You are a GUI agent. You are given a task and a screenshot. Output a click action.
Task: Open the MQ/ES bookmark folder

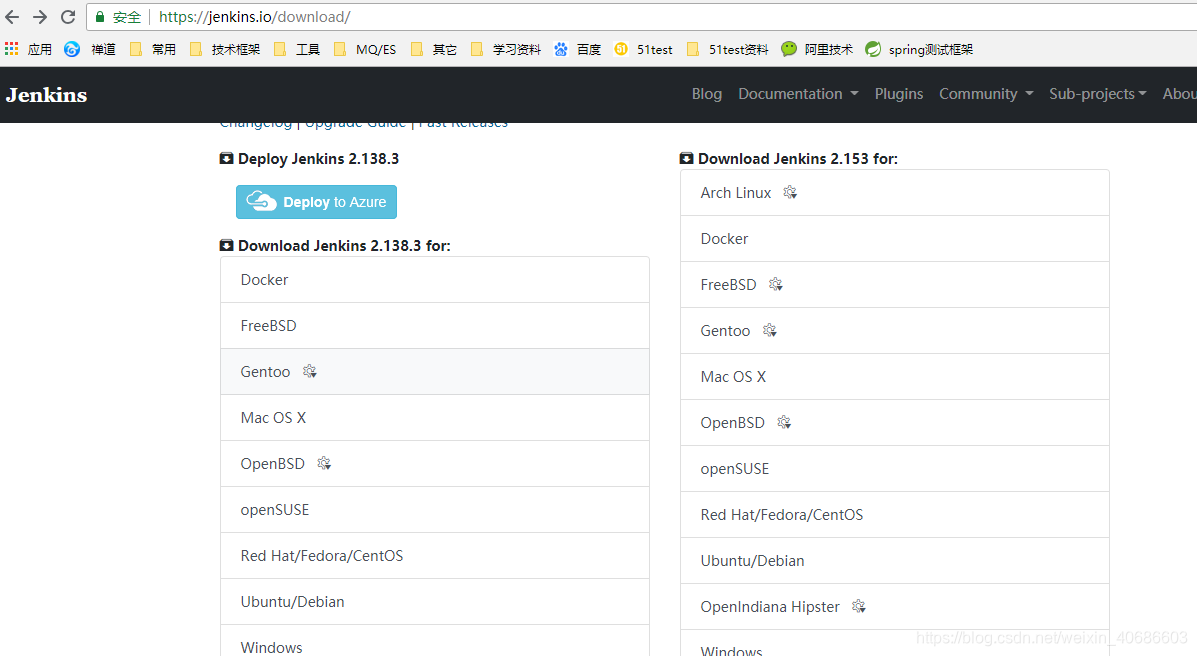tap(365, 50)
